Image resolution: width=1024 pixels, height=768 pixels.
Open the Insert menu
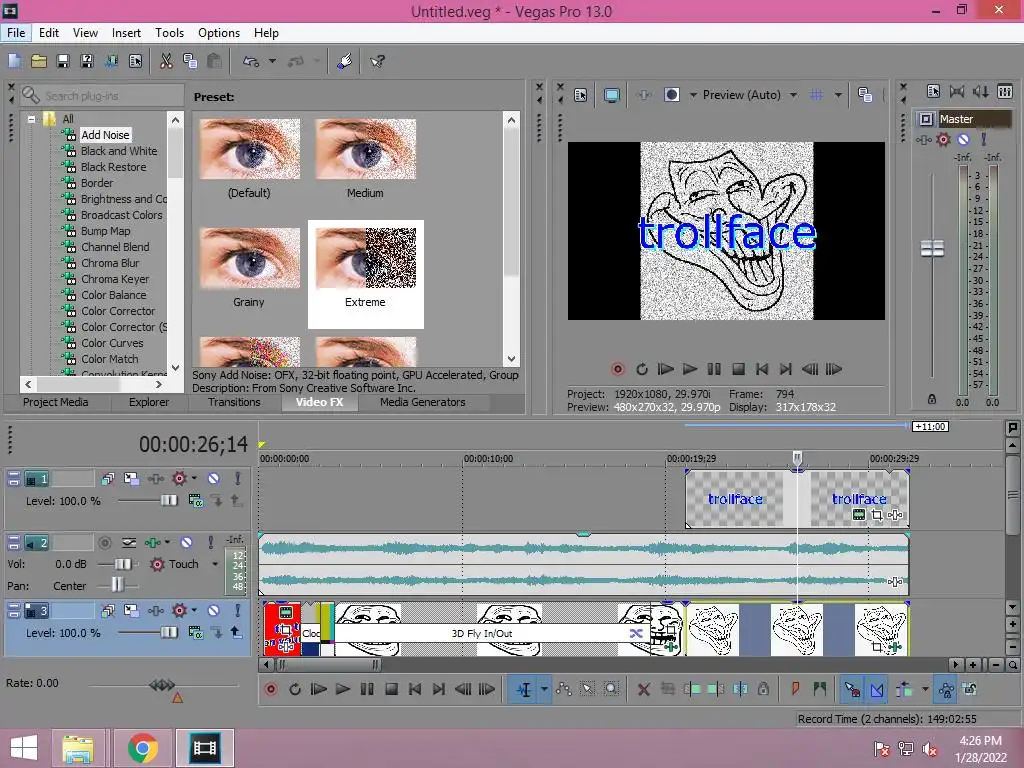(x=126, y=33)
